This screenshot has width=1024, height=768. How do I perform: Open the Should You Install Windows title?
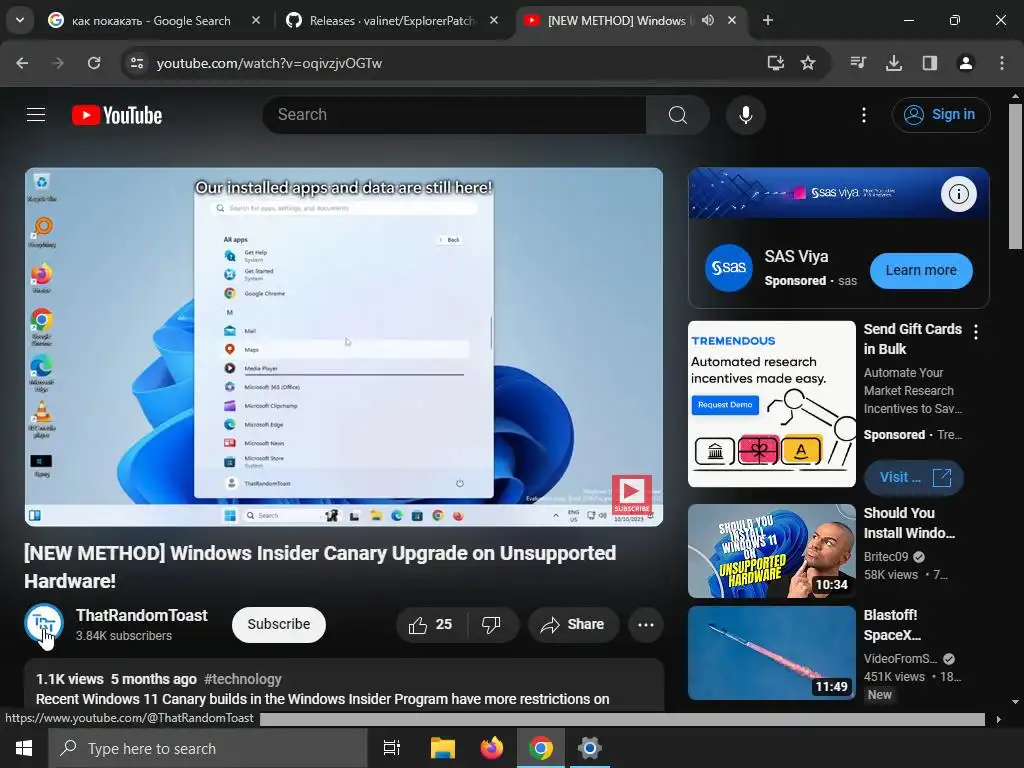(909, 523)
